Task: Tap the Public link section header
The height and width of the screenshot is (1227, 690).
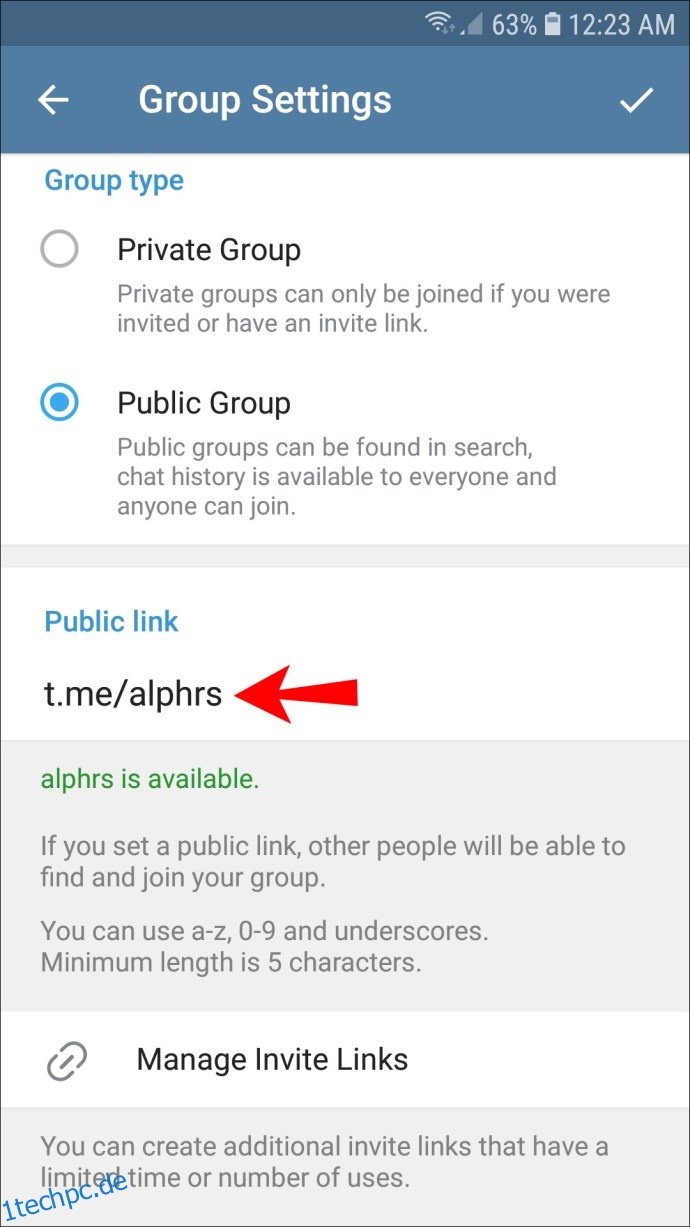Action: (x=111, y=621)
